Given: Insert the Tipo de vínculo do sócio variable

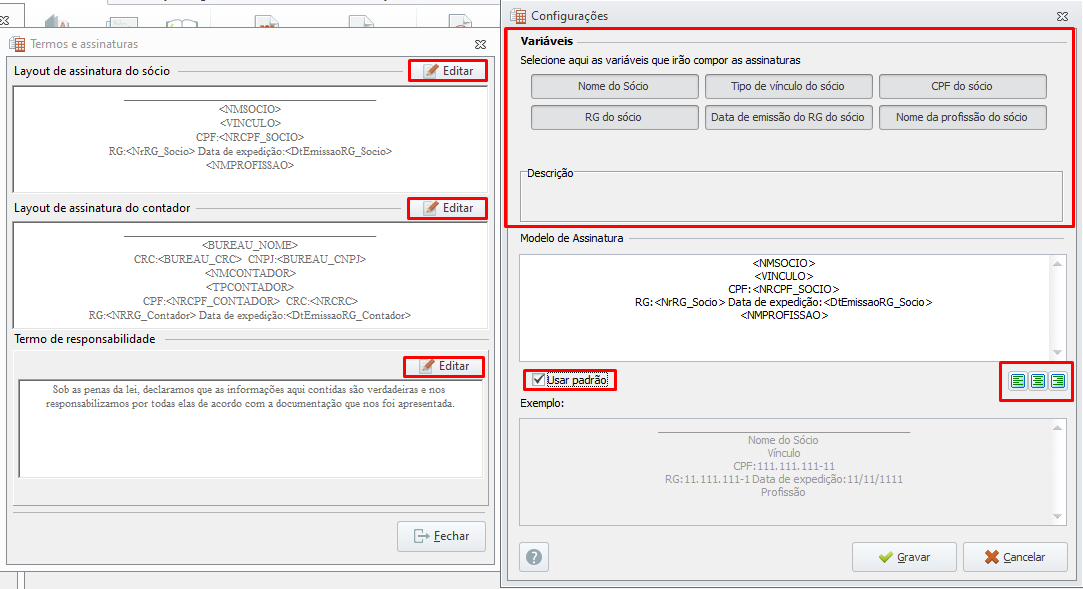Looking at the screenshot, I should (788, 86).
